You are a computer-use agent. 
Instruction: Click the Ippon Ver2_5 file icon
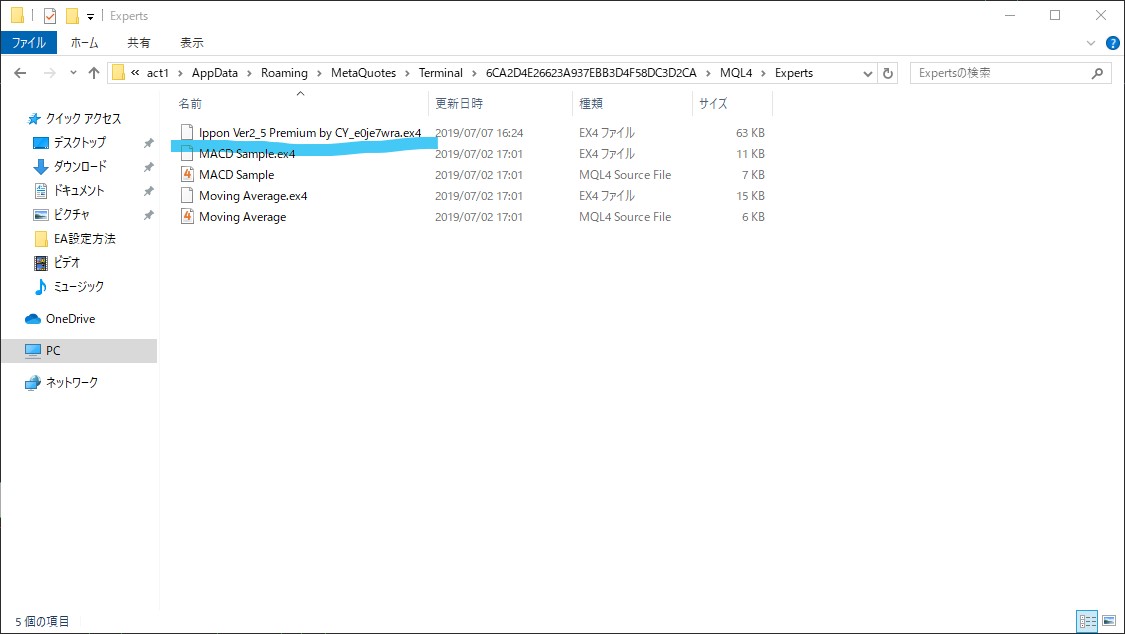point(187,132)
